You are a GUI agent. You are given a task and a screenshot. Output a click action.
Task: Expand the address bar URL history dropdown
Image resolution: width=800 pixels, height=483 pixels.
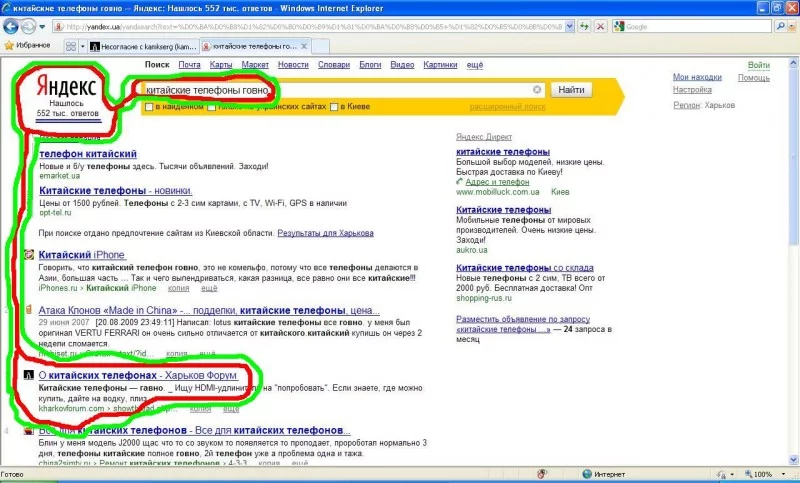[570, 27]
